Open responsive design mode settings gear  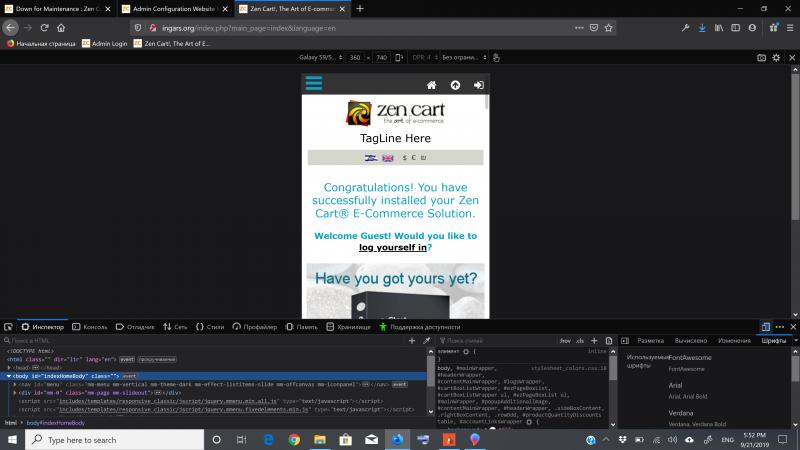[x=776, y=58]
